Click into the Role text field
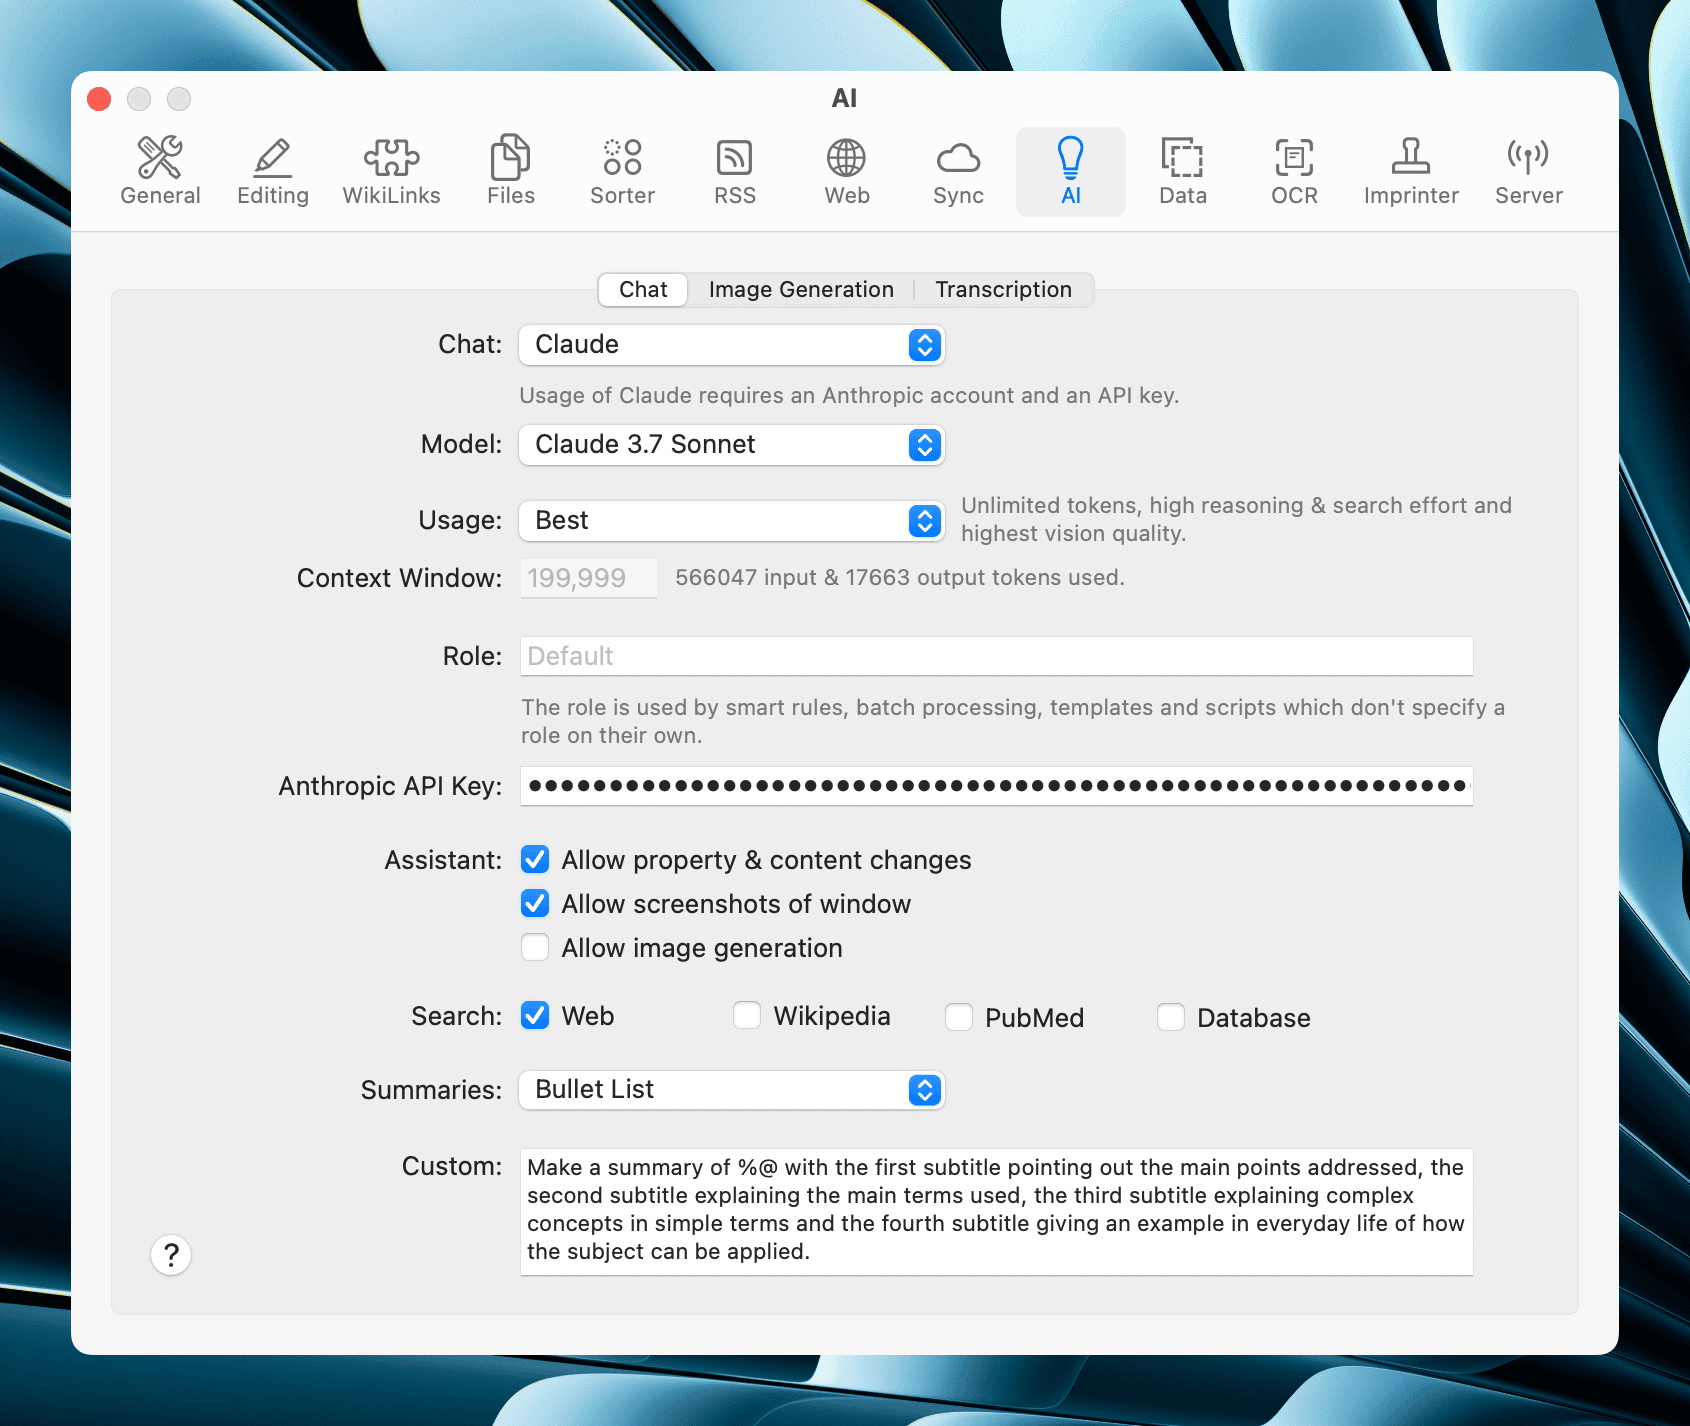The height and width of the screenshot is (1426, 1690). [x=996, y=656]
